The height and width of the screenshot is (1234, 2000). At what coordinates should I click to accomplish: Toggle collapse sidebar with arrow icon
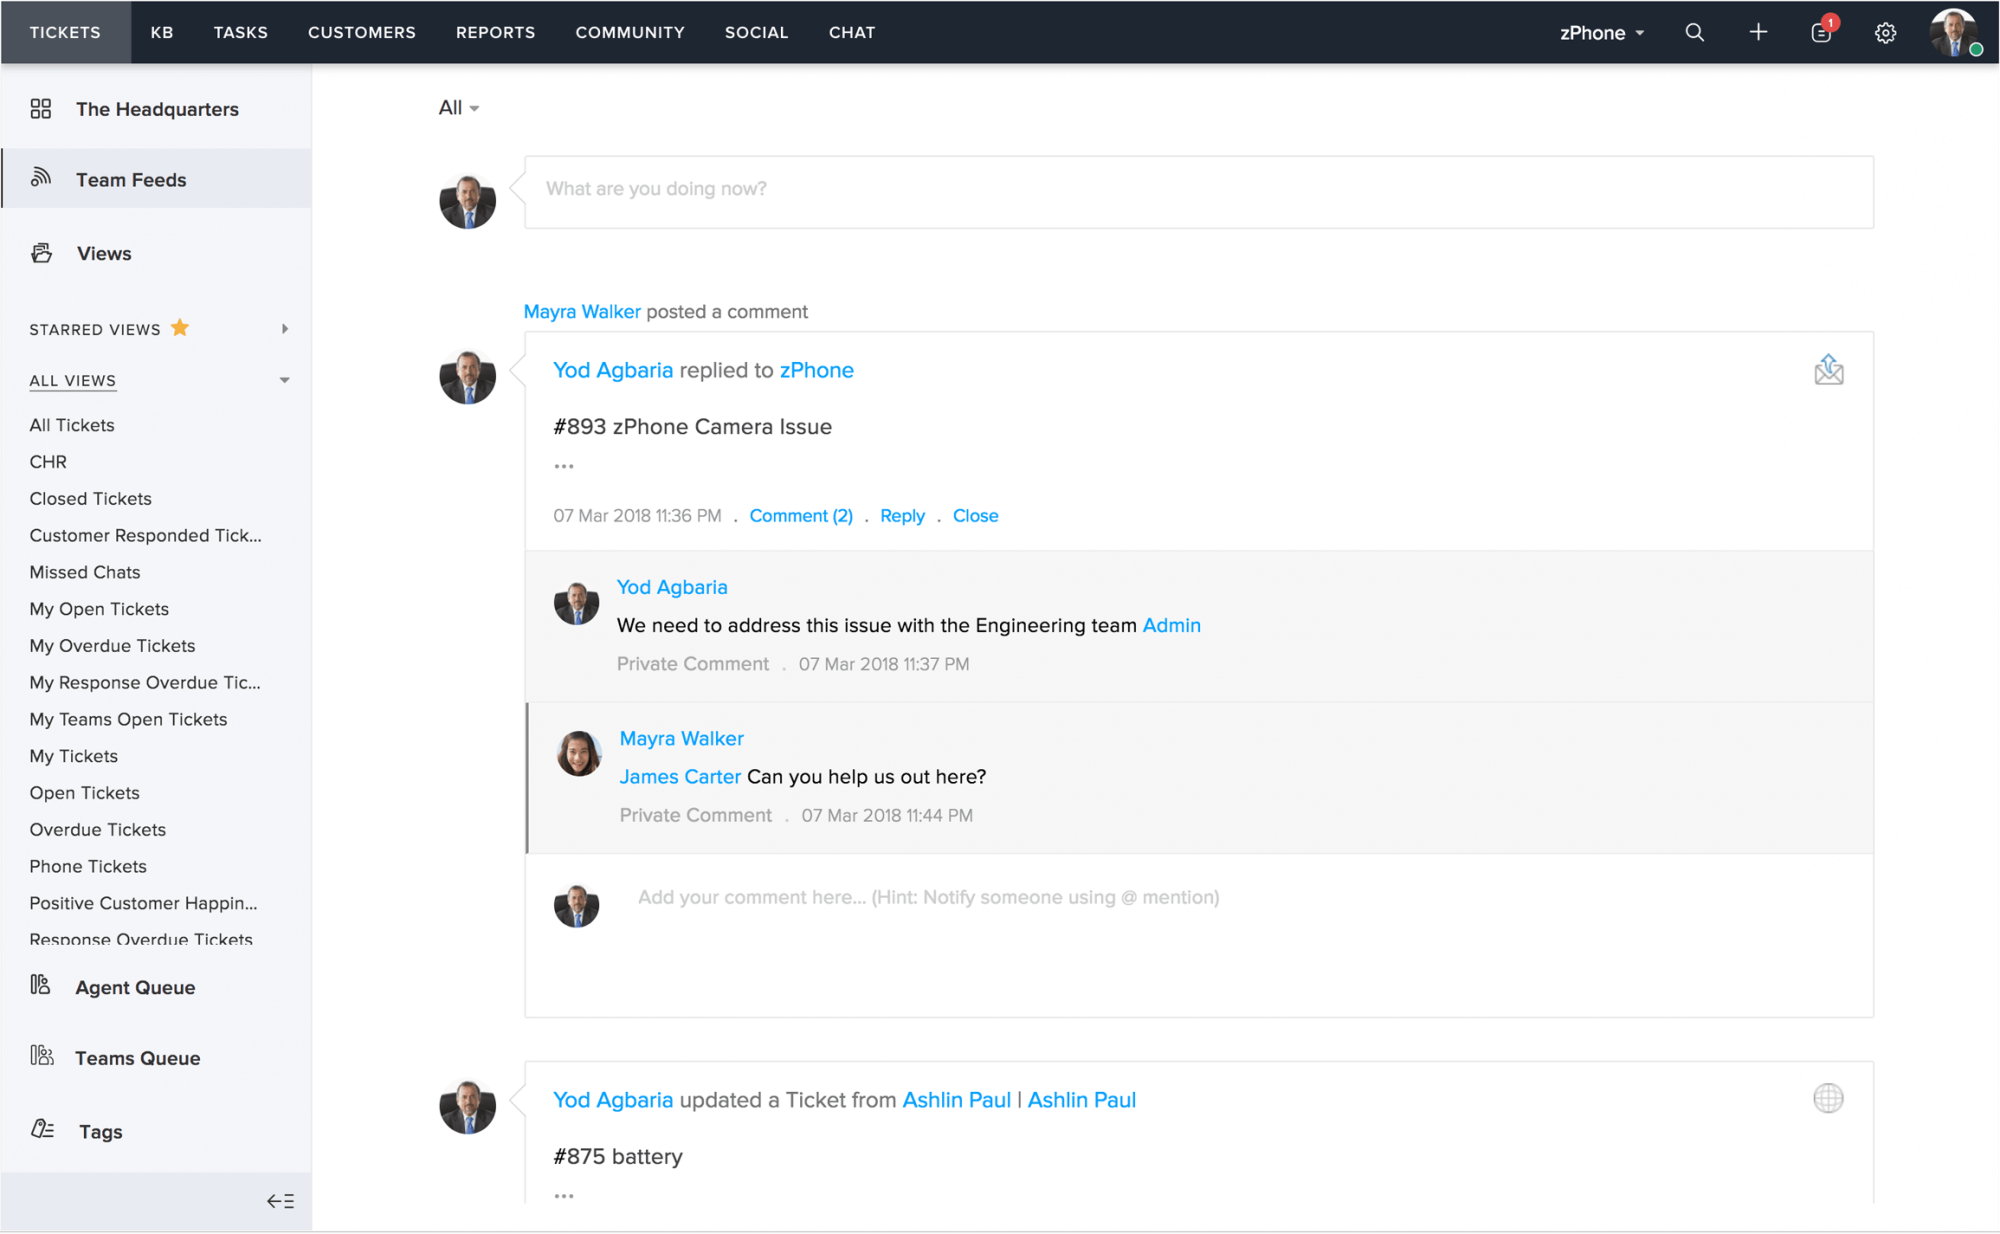pyautogui.click(x=281, y=1200)
